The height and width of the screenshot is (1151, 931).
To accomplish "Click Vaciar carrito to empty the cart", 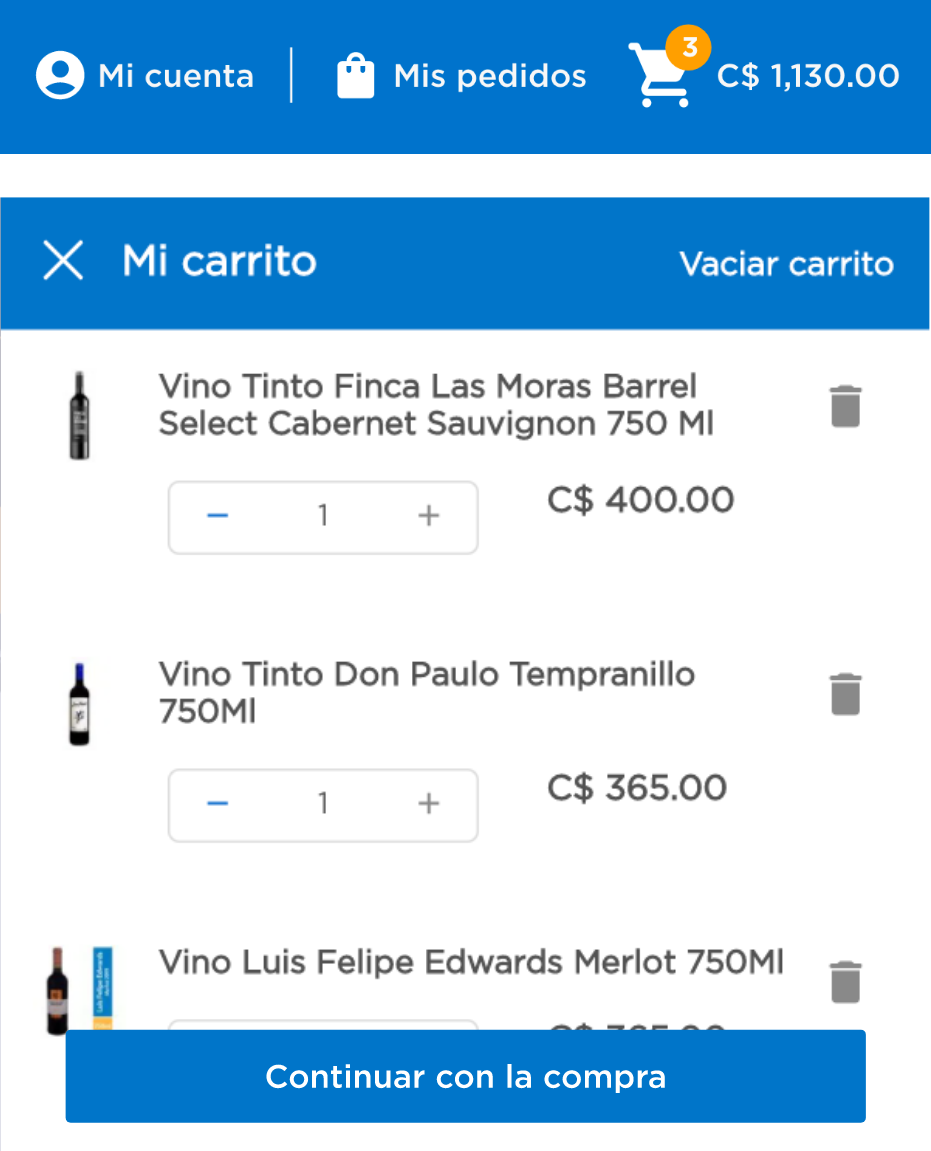I will (786, 264).
